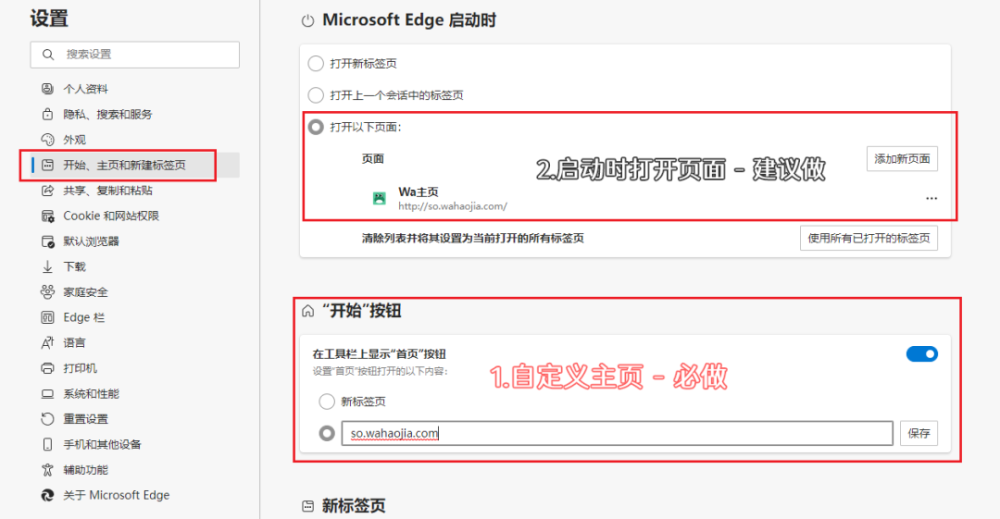Click 使用所有已打开的标签页 button
The image size is (1000, 519).
click(x=869, y=238)
